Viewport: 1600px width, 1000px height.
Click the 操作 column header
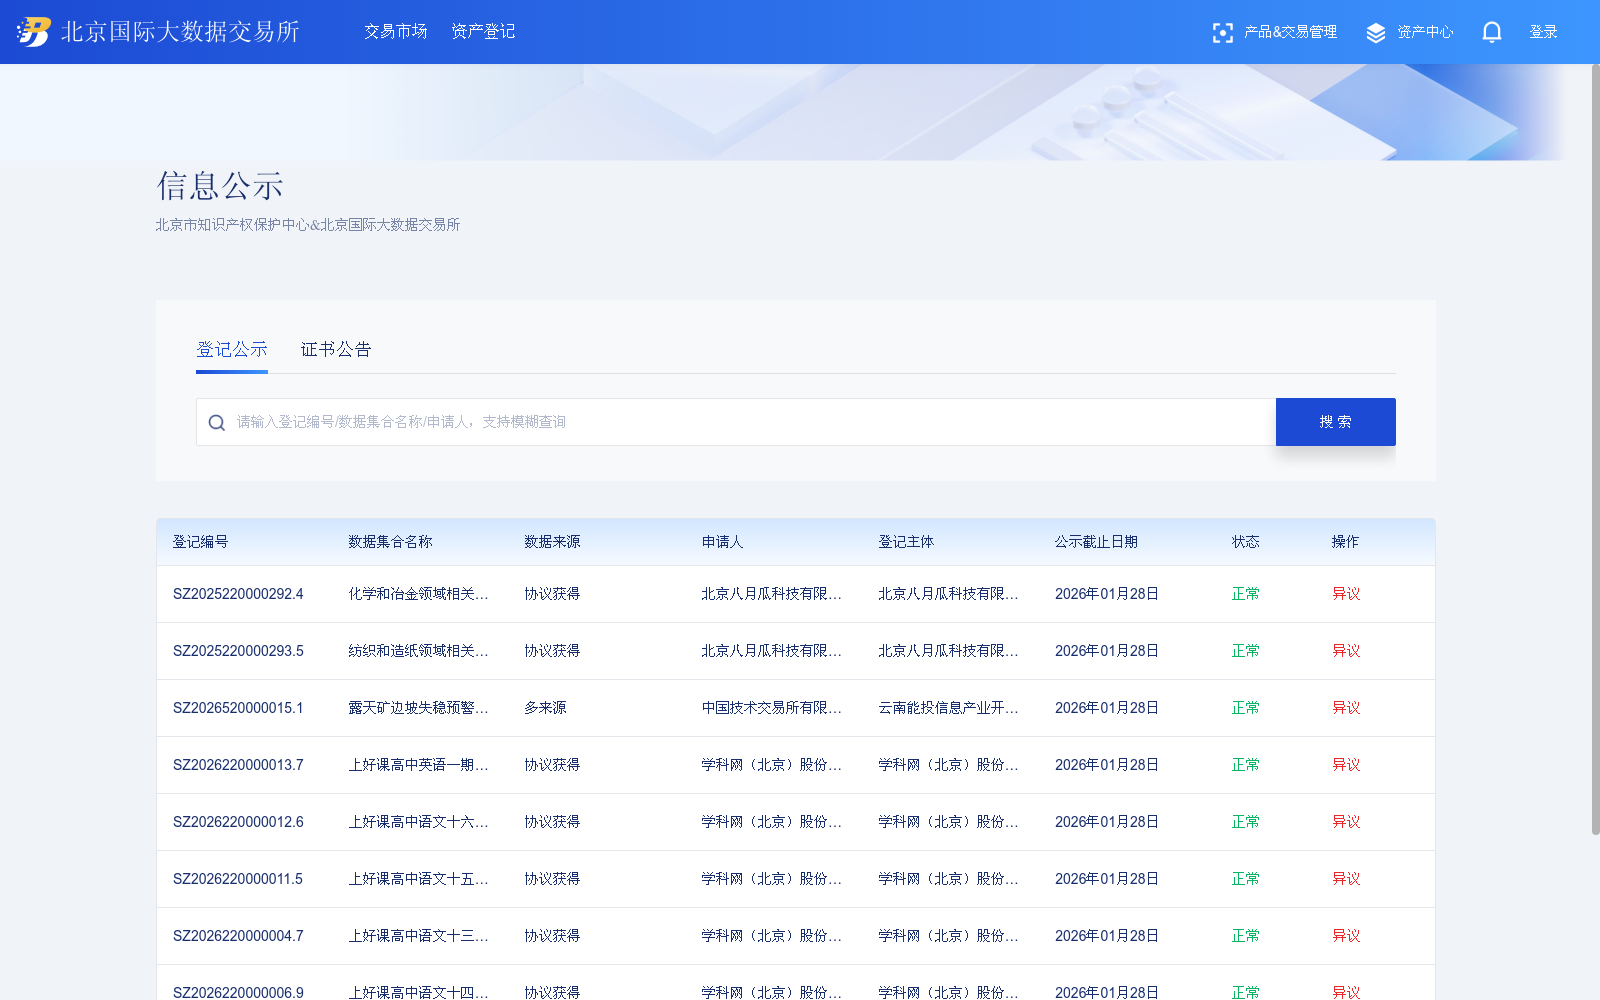(1345, 542)
